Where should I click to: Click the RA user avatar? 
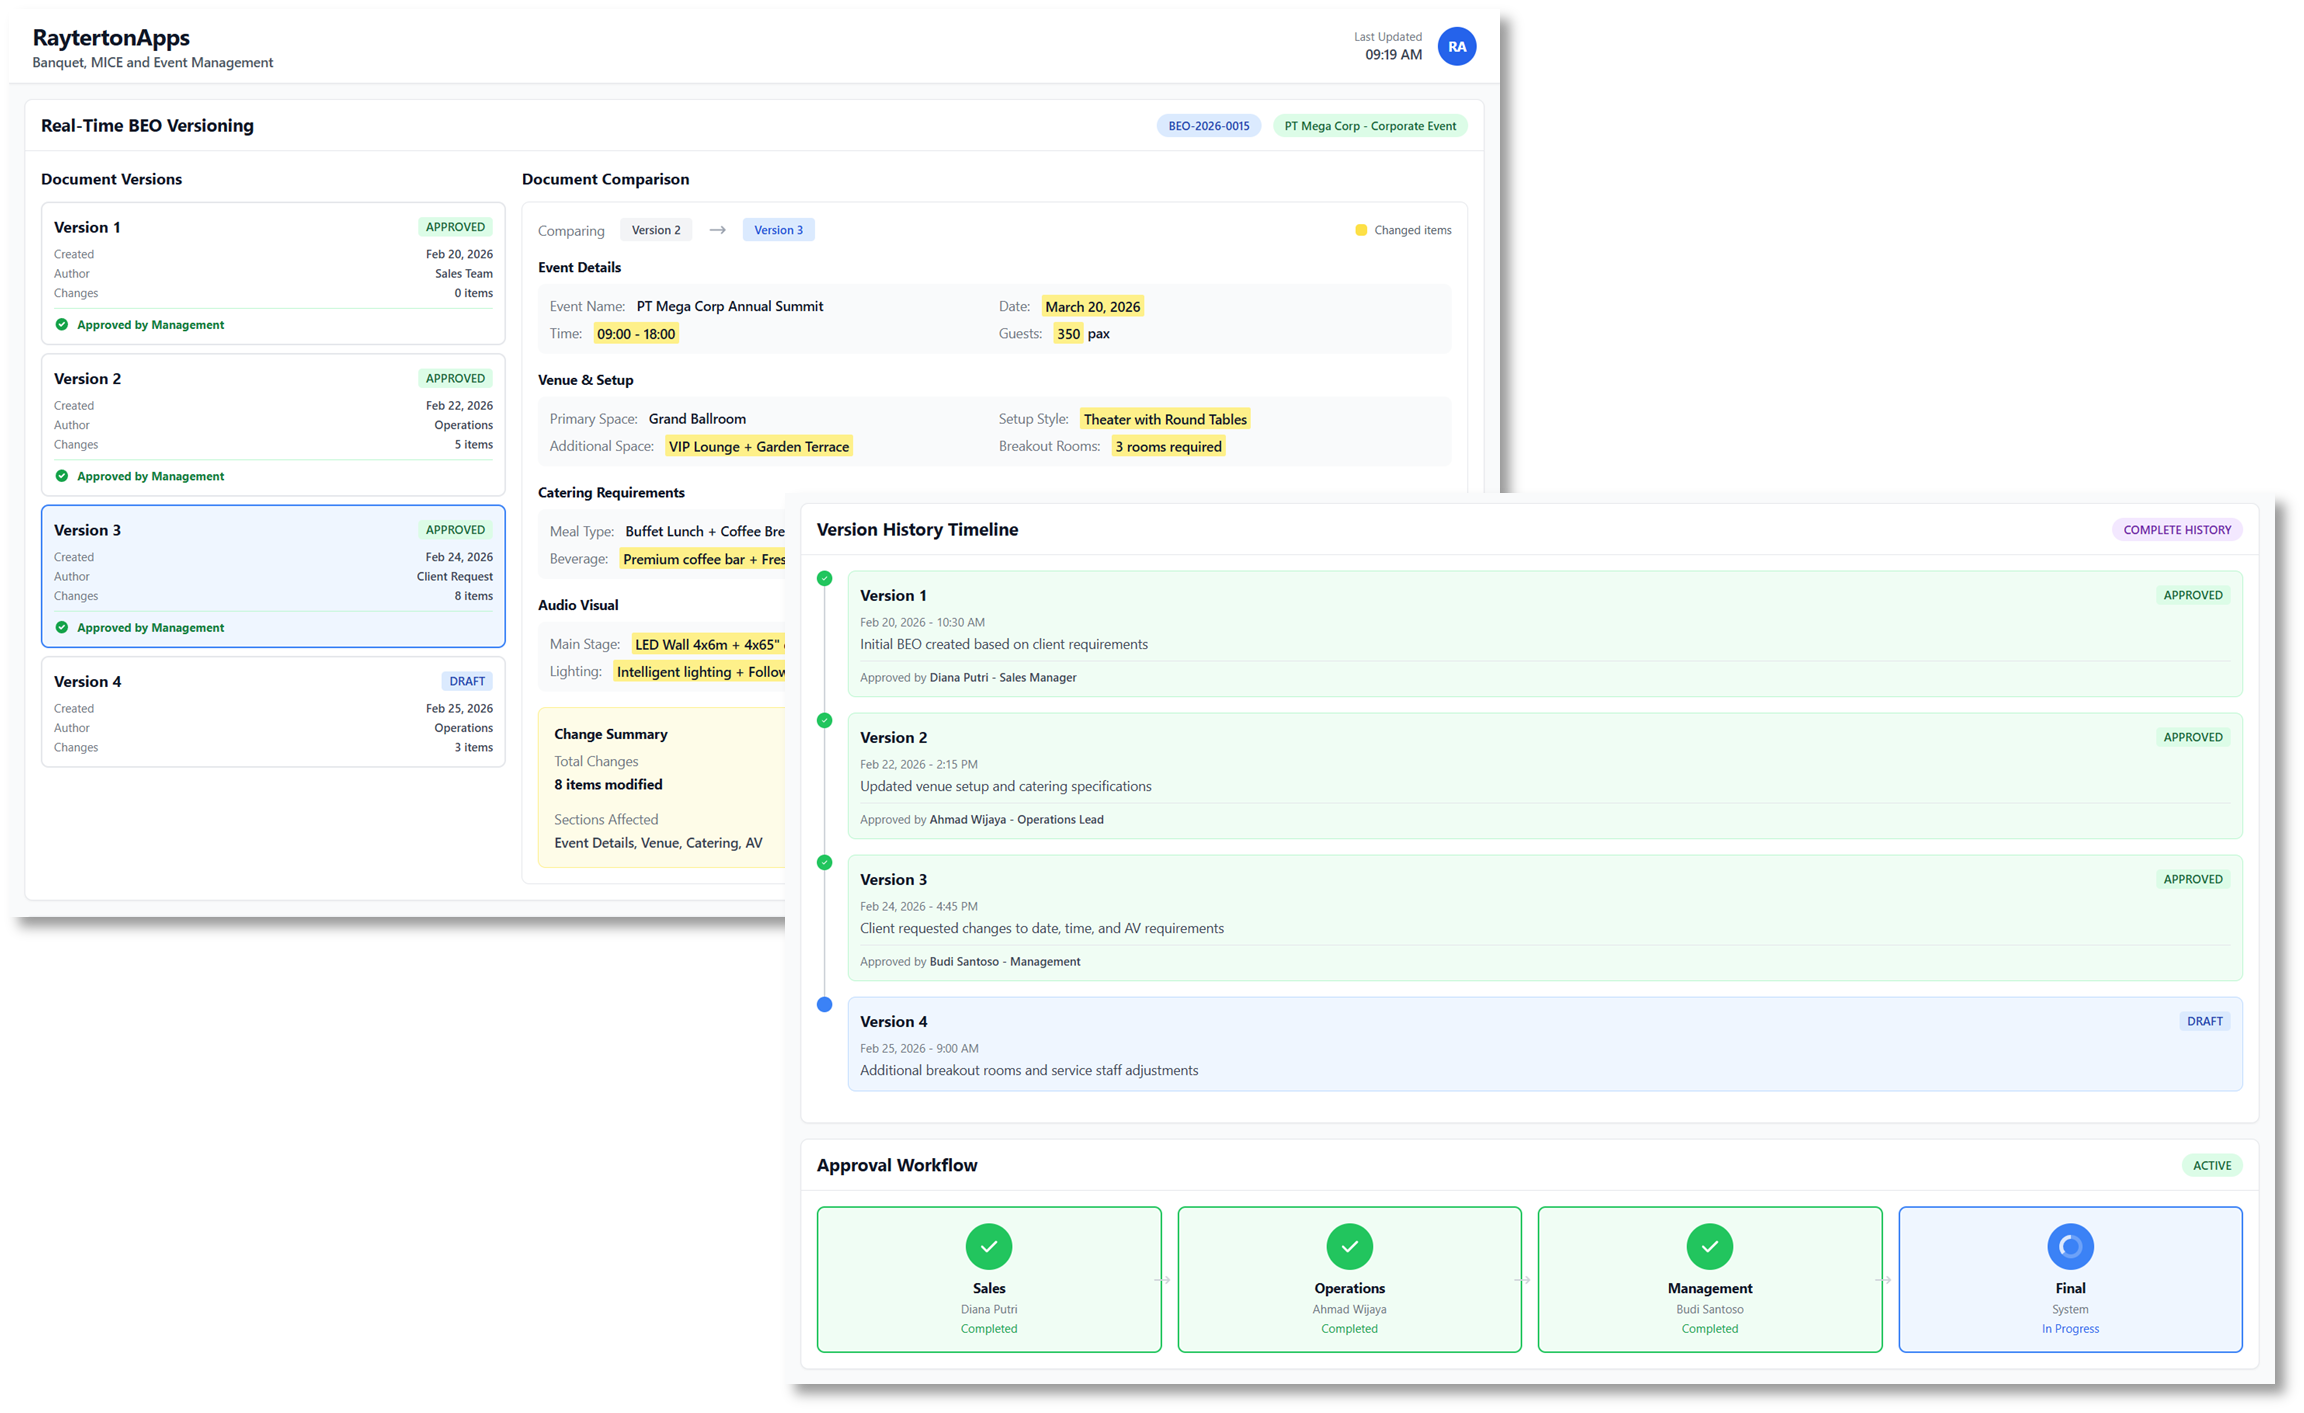pyautogui.click(x=1456, y=46)
